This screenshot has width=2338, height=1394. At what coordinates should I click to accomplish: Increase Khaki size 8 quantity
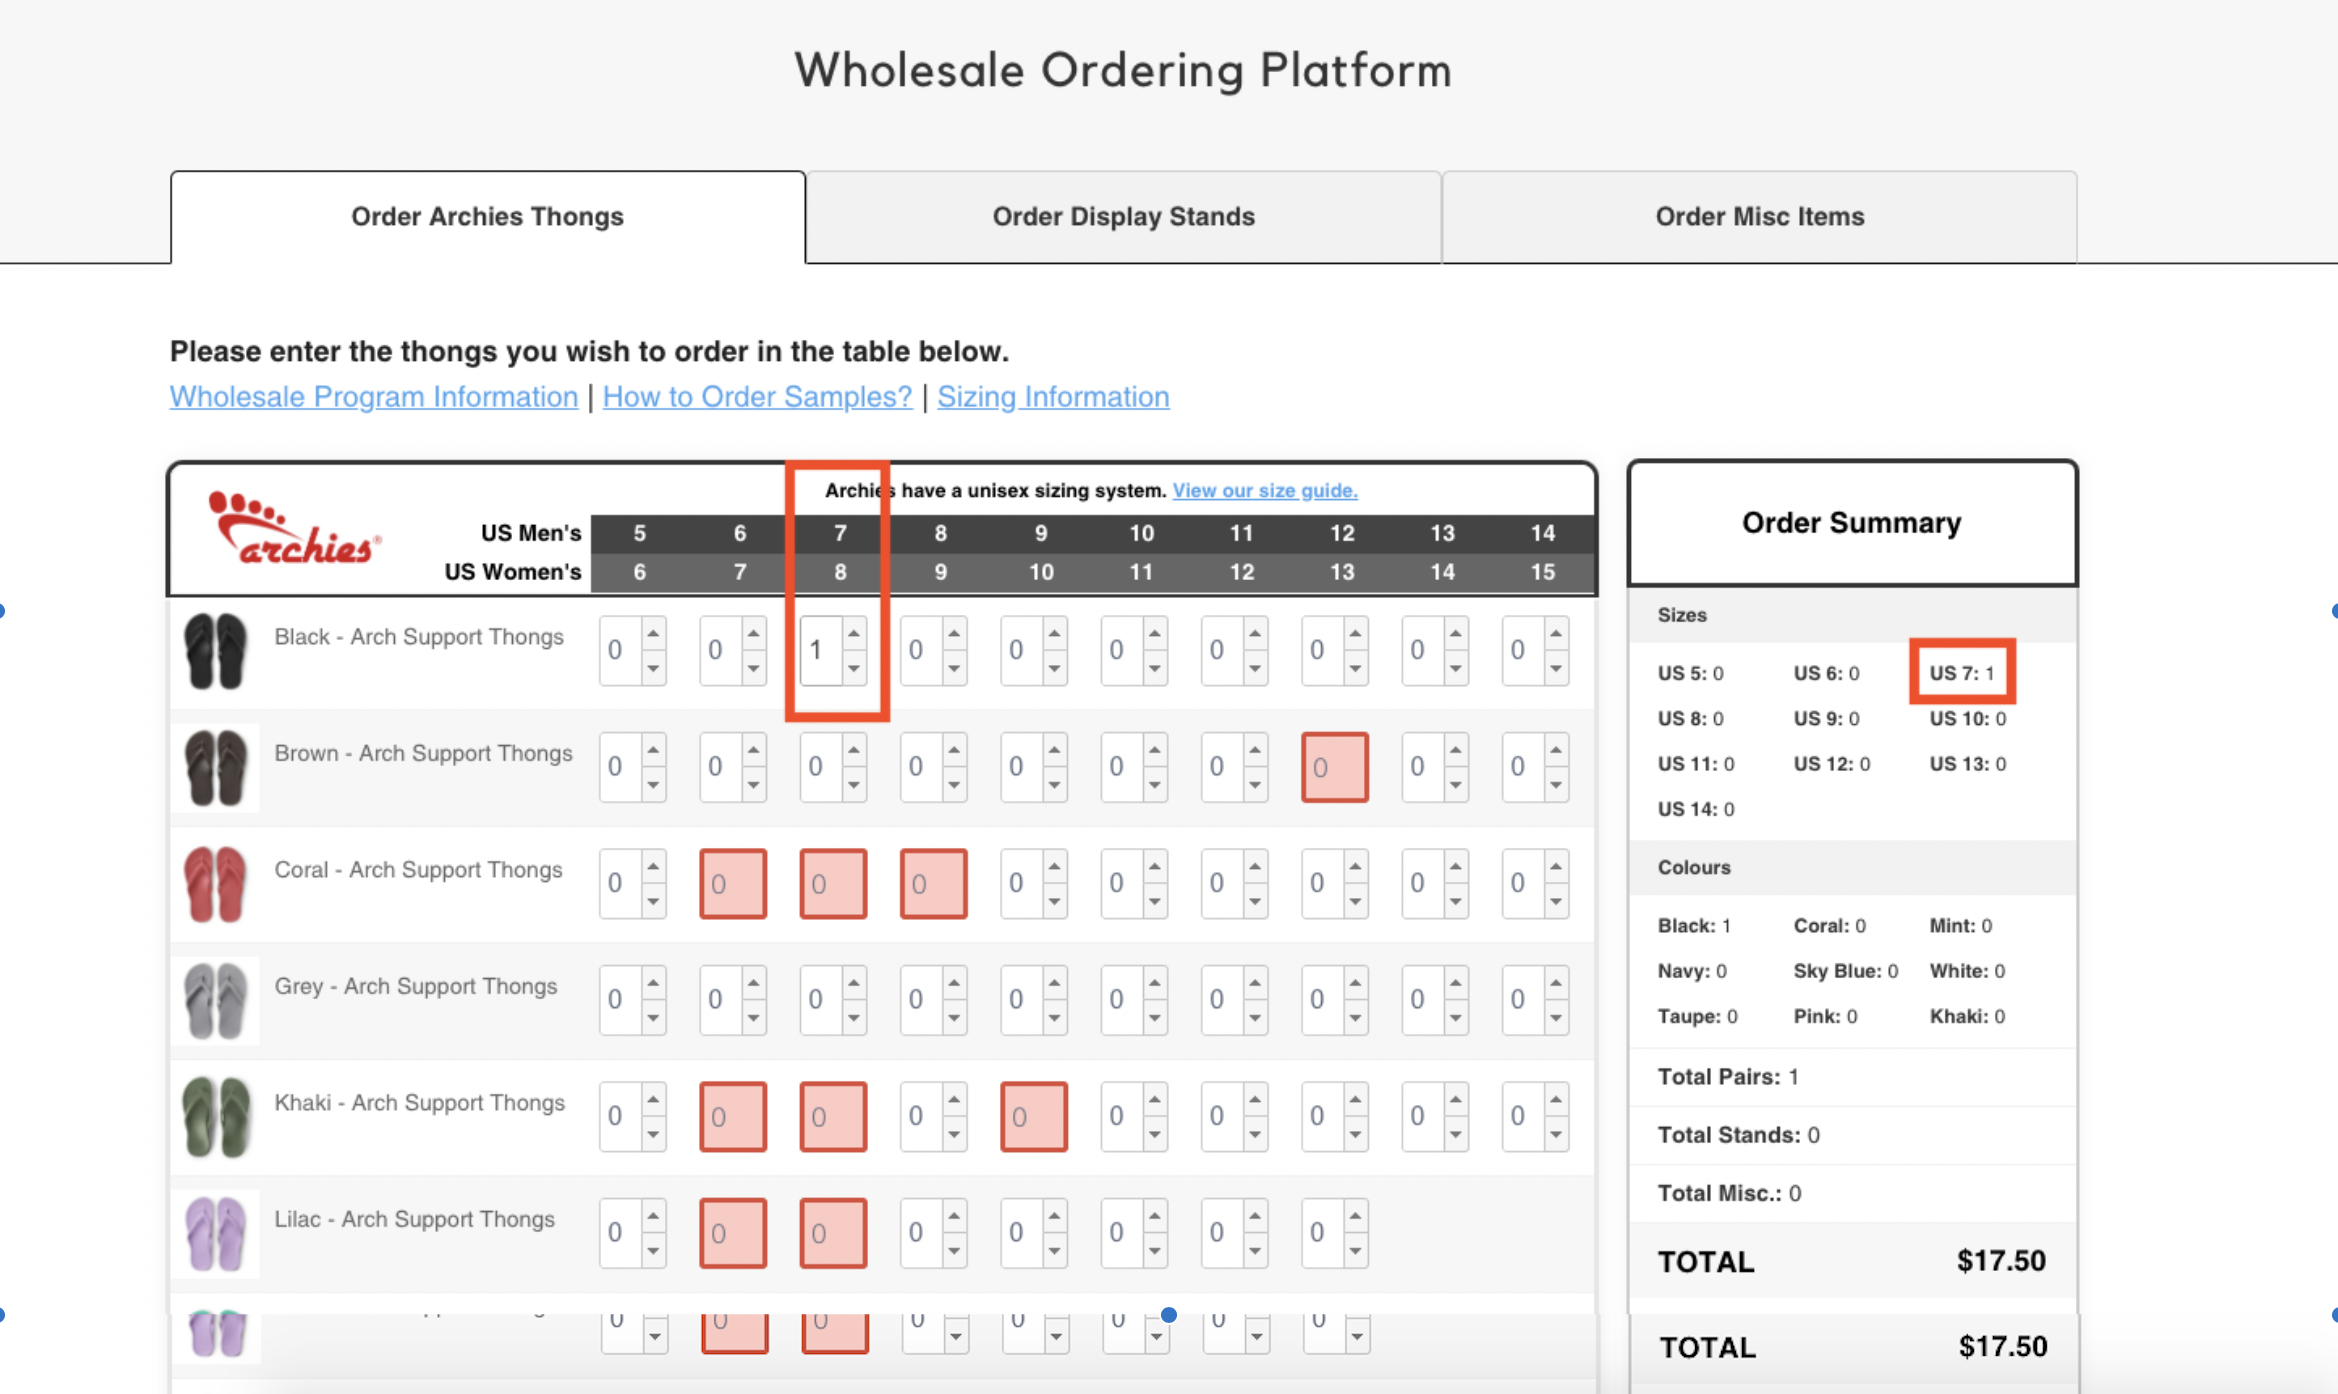pyautogui.click(x=954, y=1099)
